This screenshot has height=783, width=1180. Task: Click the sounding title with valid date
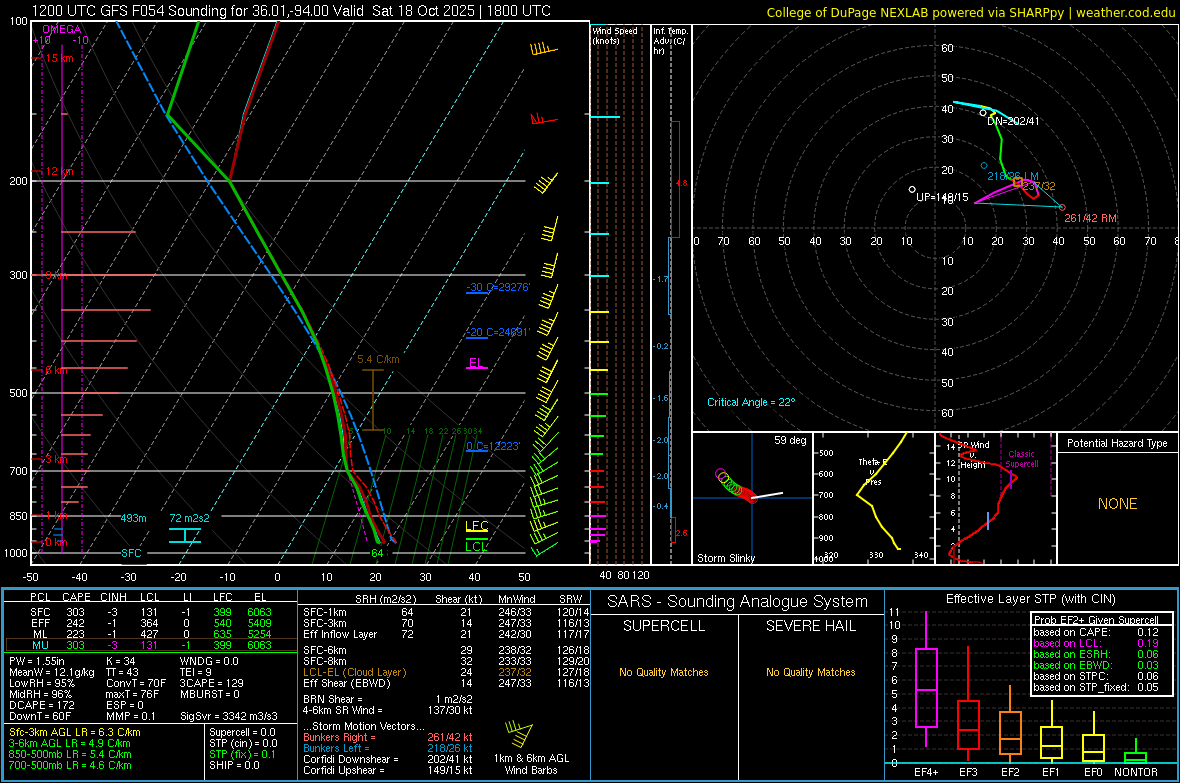point(290,11)
